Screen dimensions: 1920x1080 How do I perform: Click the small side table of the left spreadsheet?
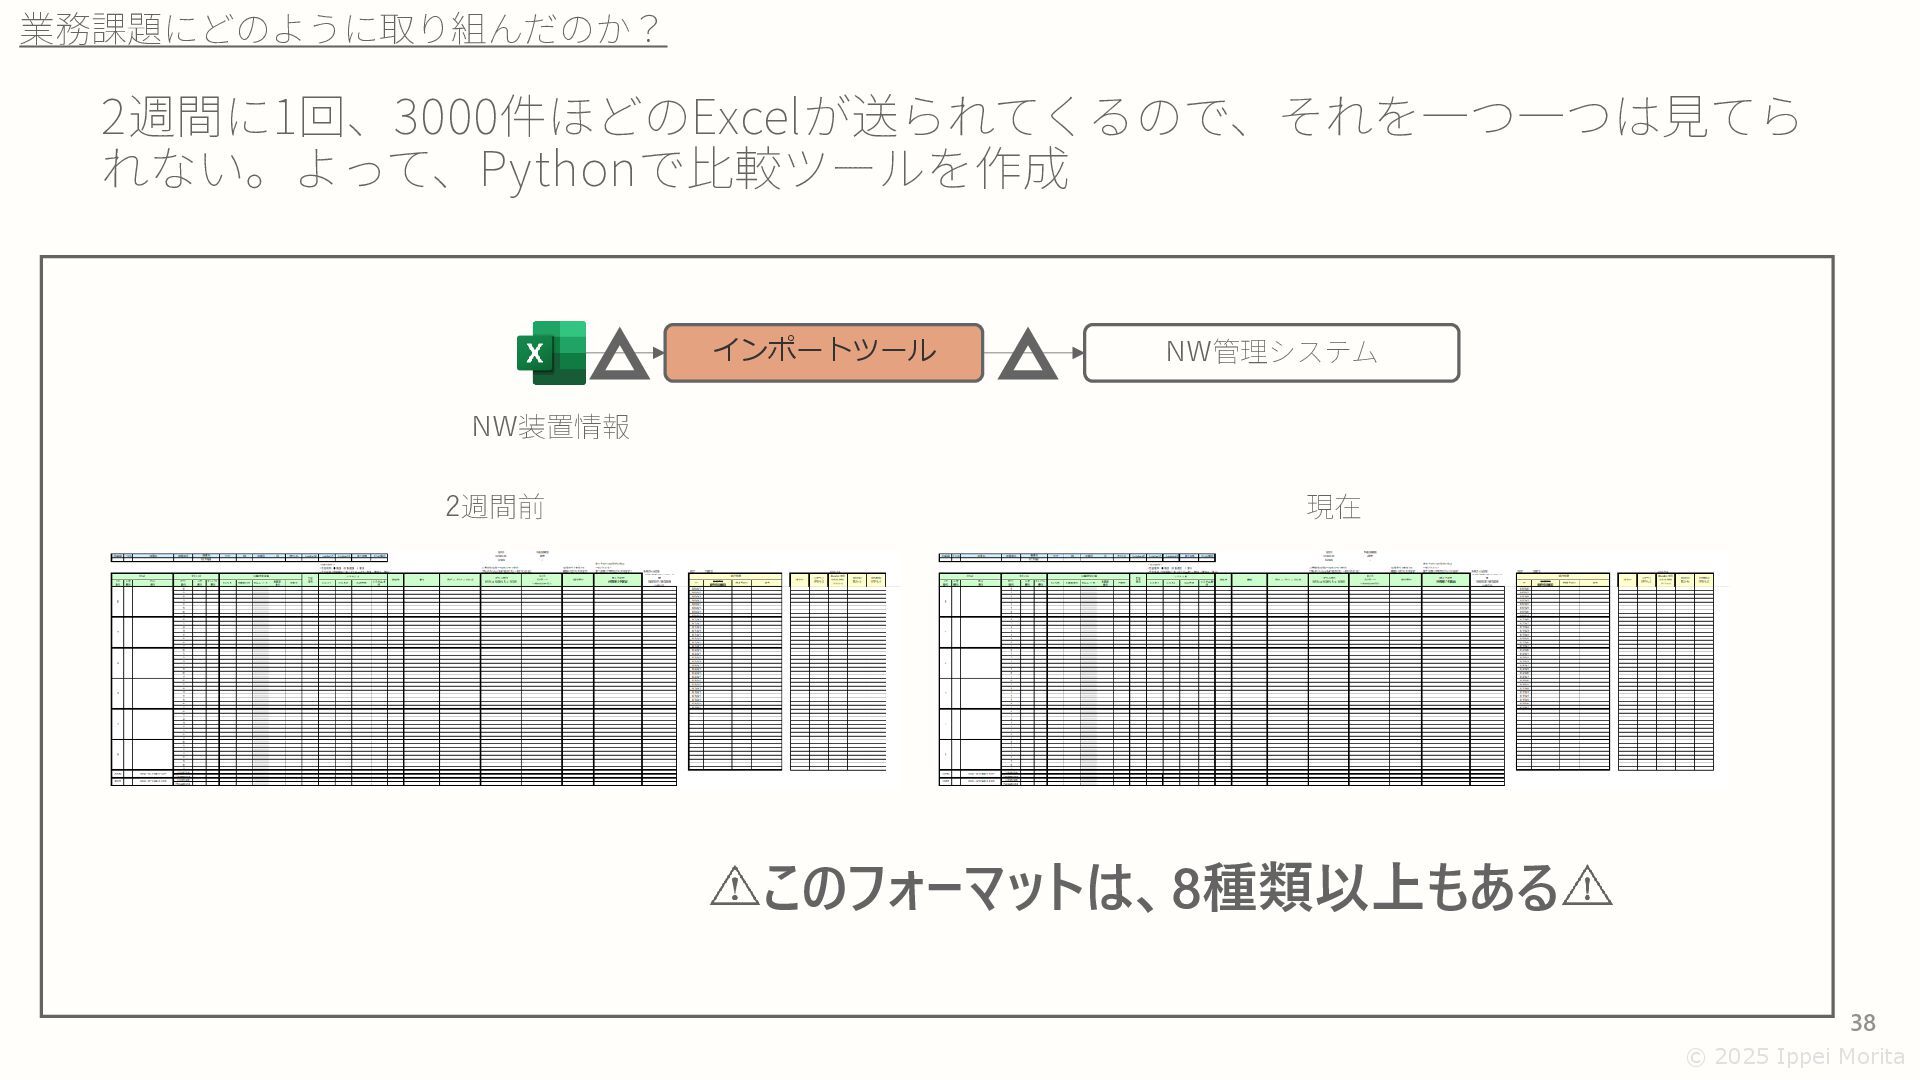point(735,672)
